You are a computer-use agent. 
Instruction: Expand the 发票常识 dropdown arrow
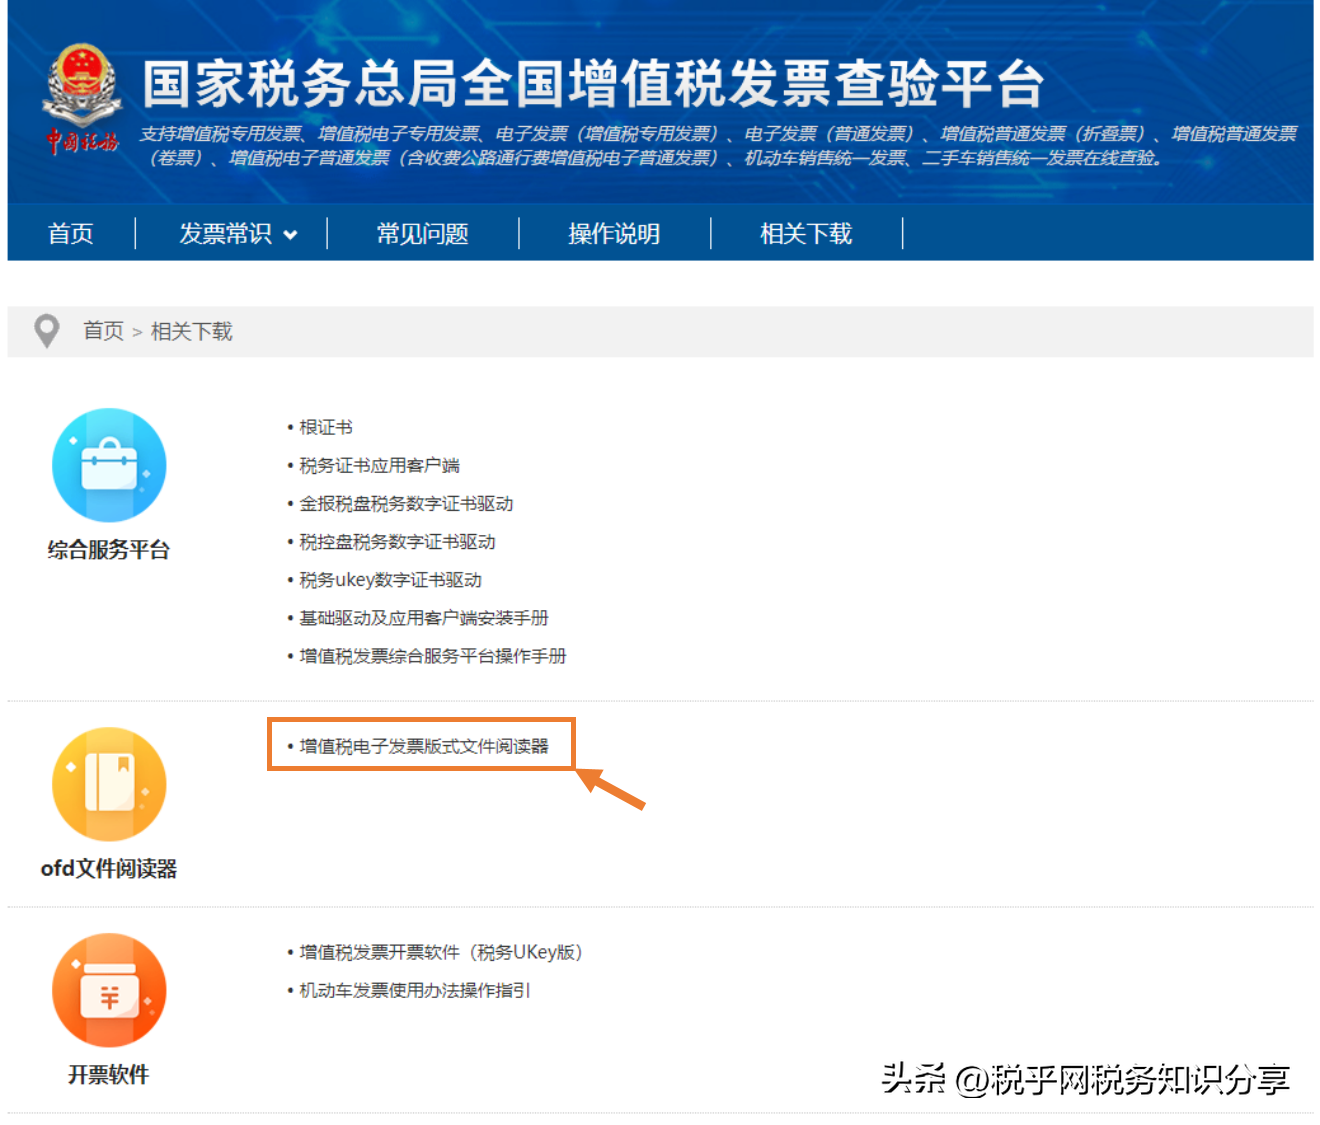291,235
